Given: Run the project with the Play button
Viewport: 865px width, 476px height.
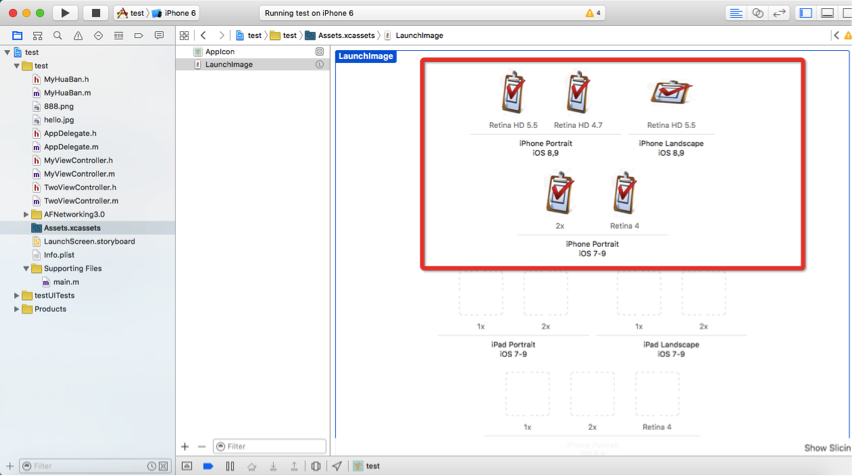Looking at the screenshot, I should (65, 13).
